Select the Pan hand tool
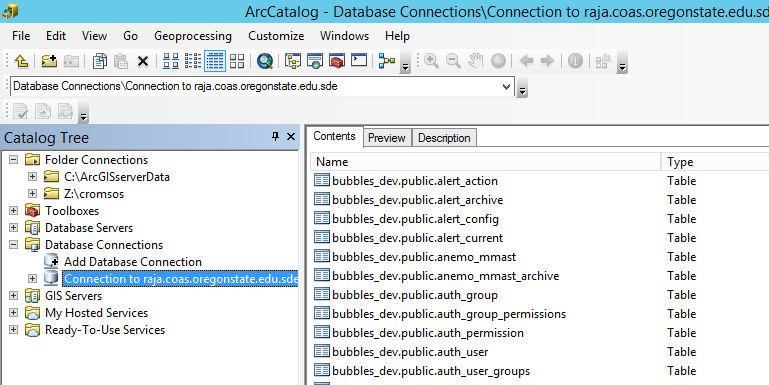Viewport: 769px width, 385px height. coord(475,61)
